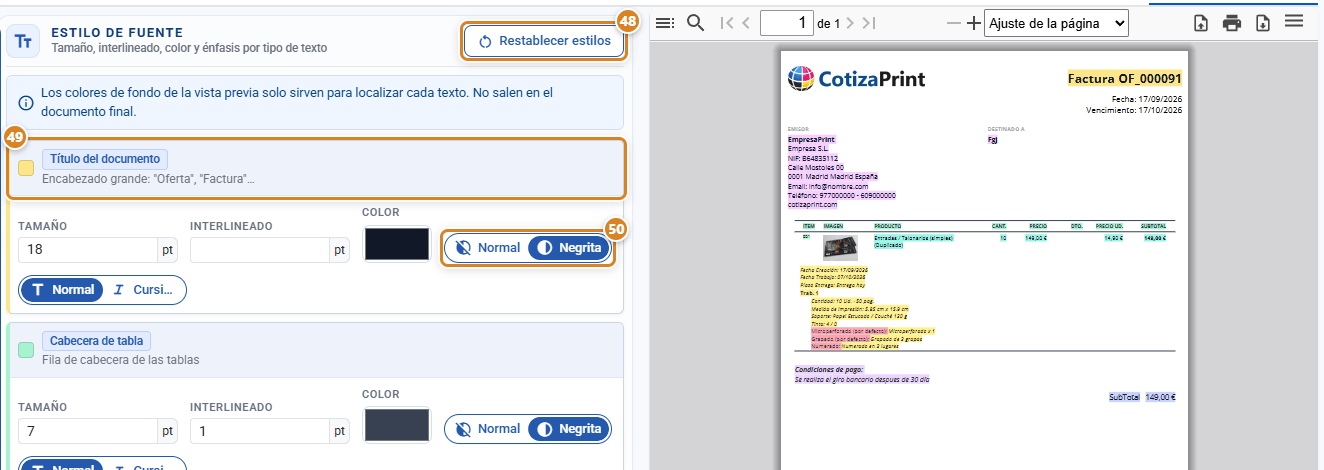This screenshot has width=1324, height=470.
Task: Click the yellow marker of Título del documento
Action: click(x=26, y=168)
